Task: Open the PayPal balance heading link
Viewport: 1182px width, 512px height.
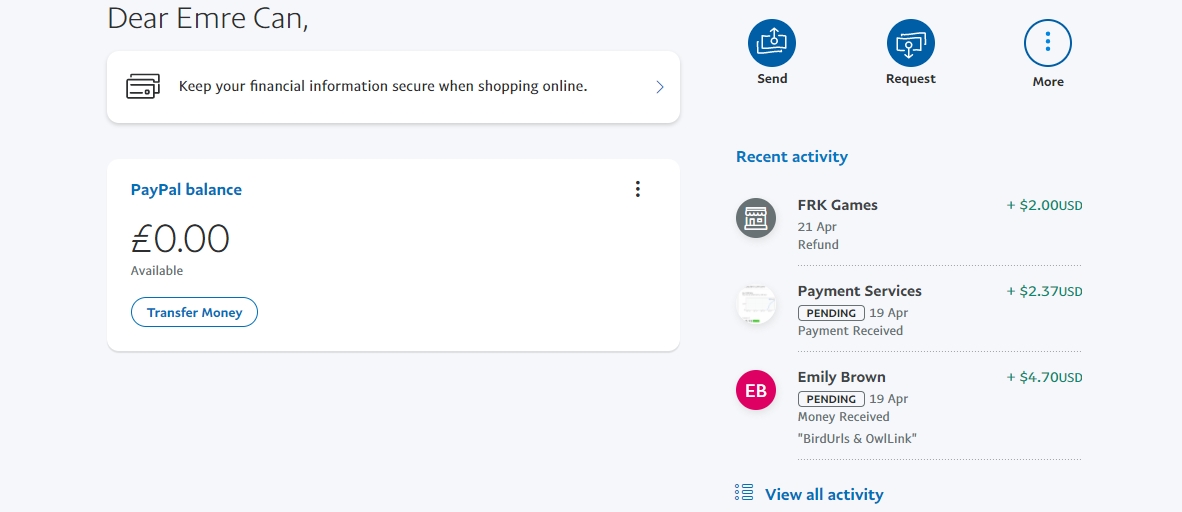Action: 186,189
